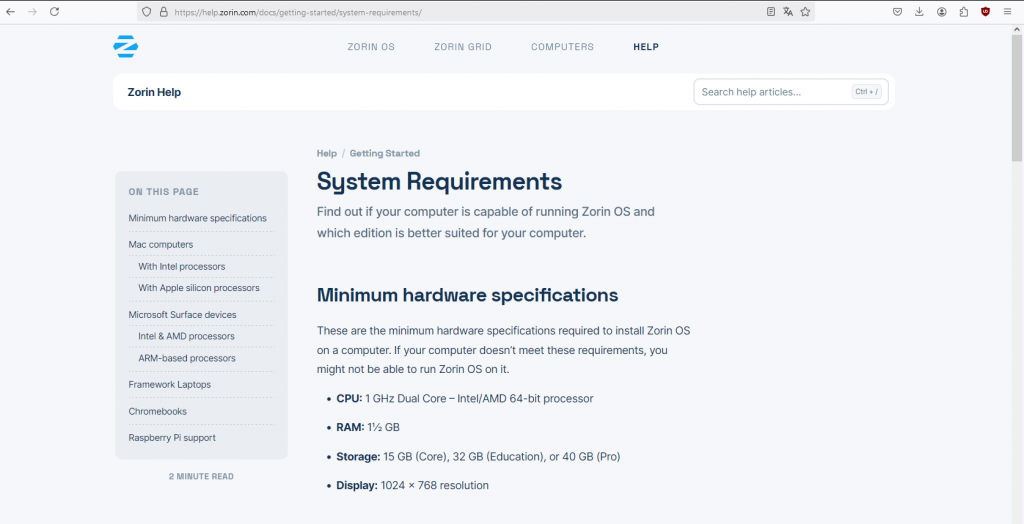
Task: Jump to Raspberry Pi support section
Action: point(172,438)
